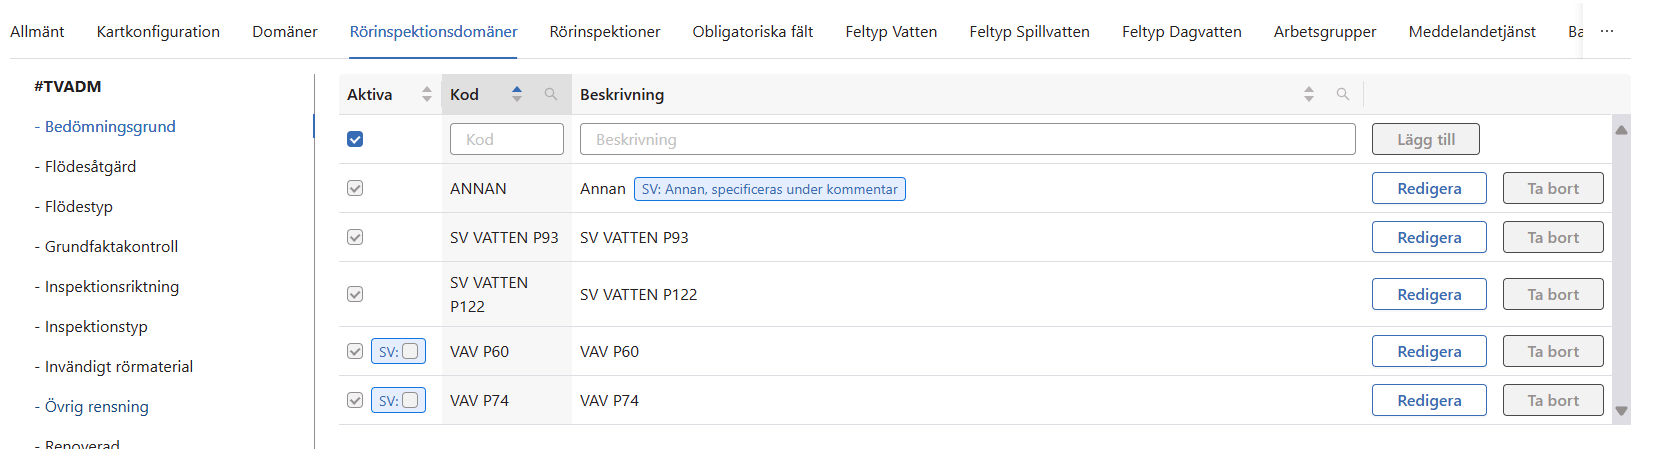Viewport: 1654px width, 449px height.
Task: Sort the Beskrivning column
Action: pos(1309,94)
